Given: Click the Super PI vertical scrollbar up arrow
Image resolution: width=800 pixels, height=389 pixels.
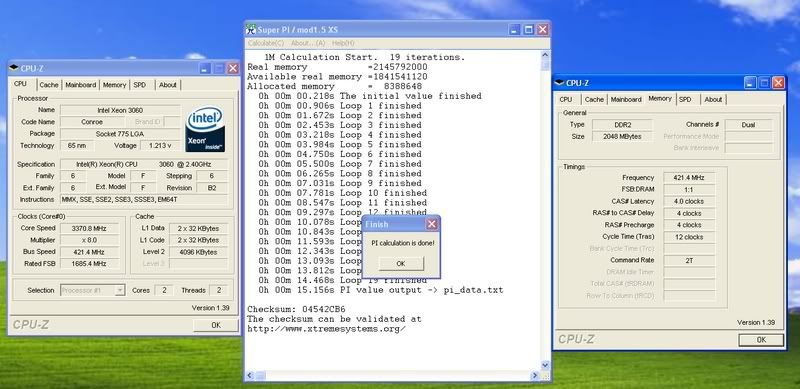Looking at the screenshot, I should click(x=545, y=55).
